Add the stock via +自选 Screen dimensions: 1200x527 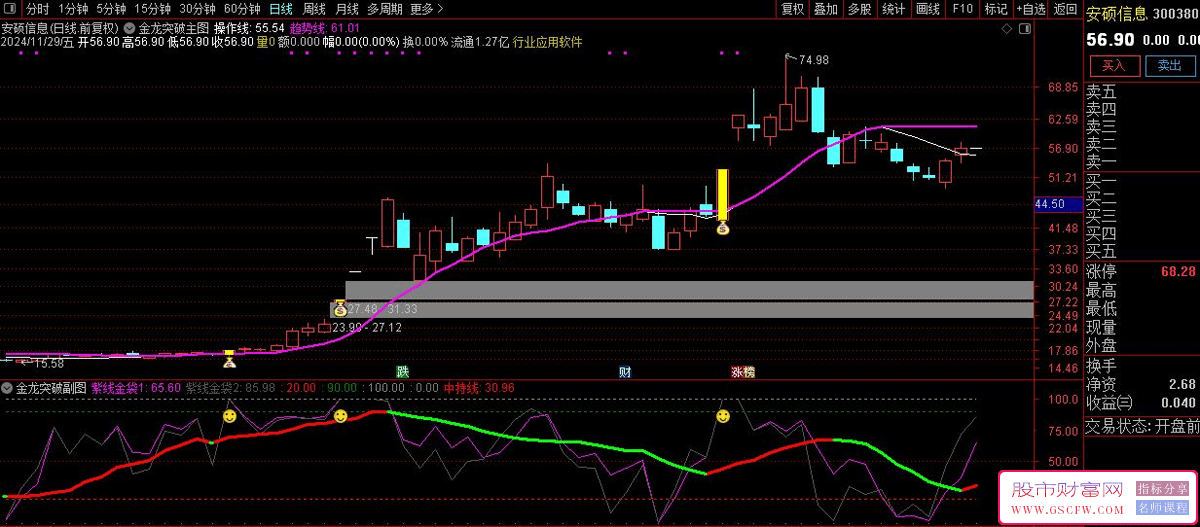(x=1029, y=9)
